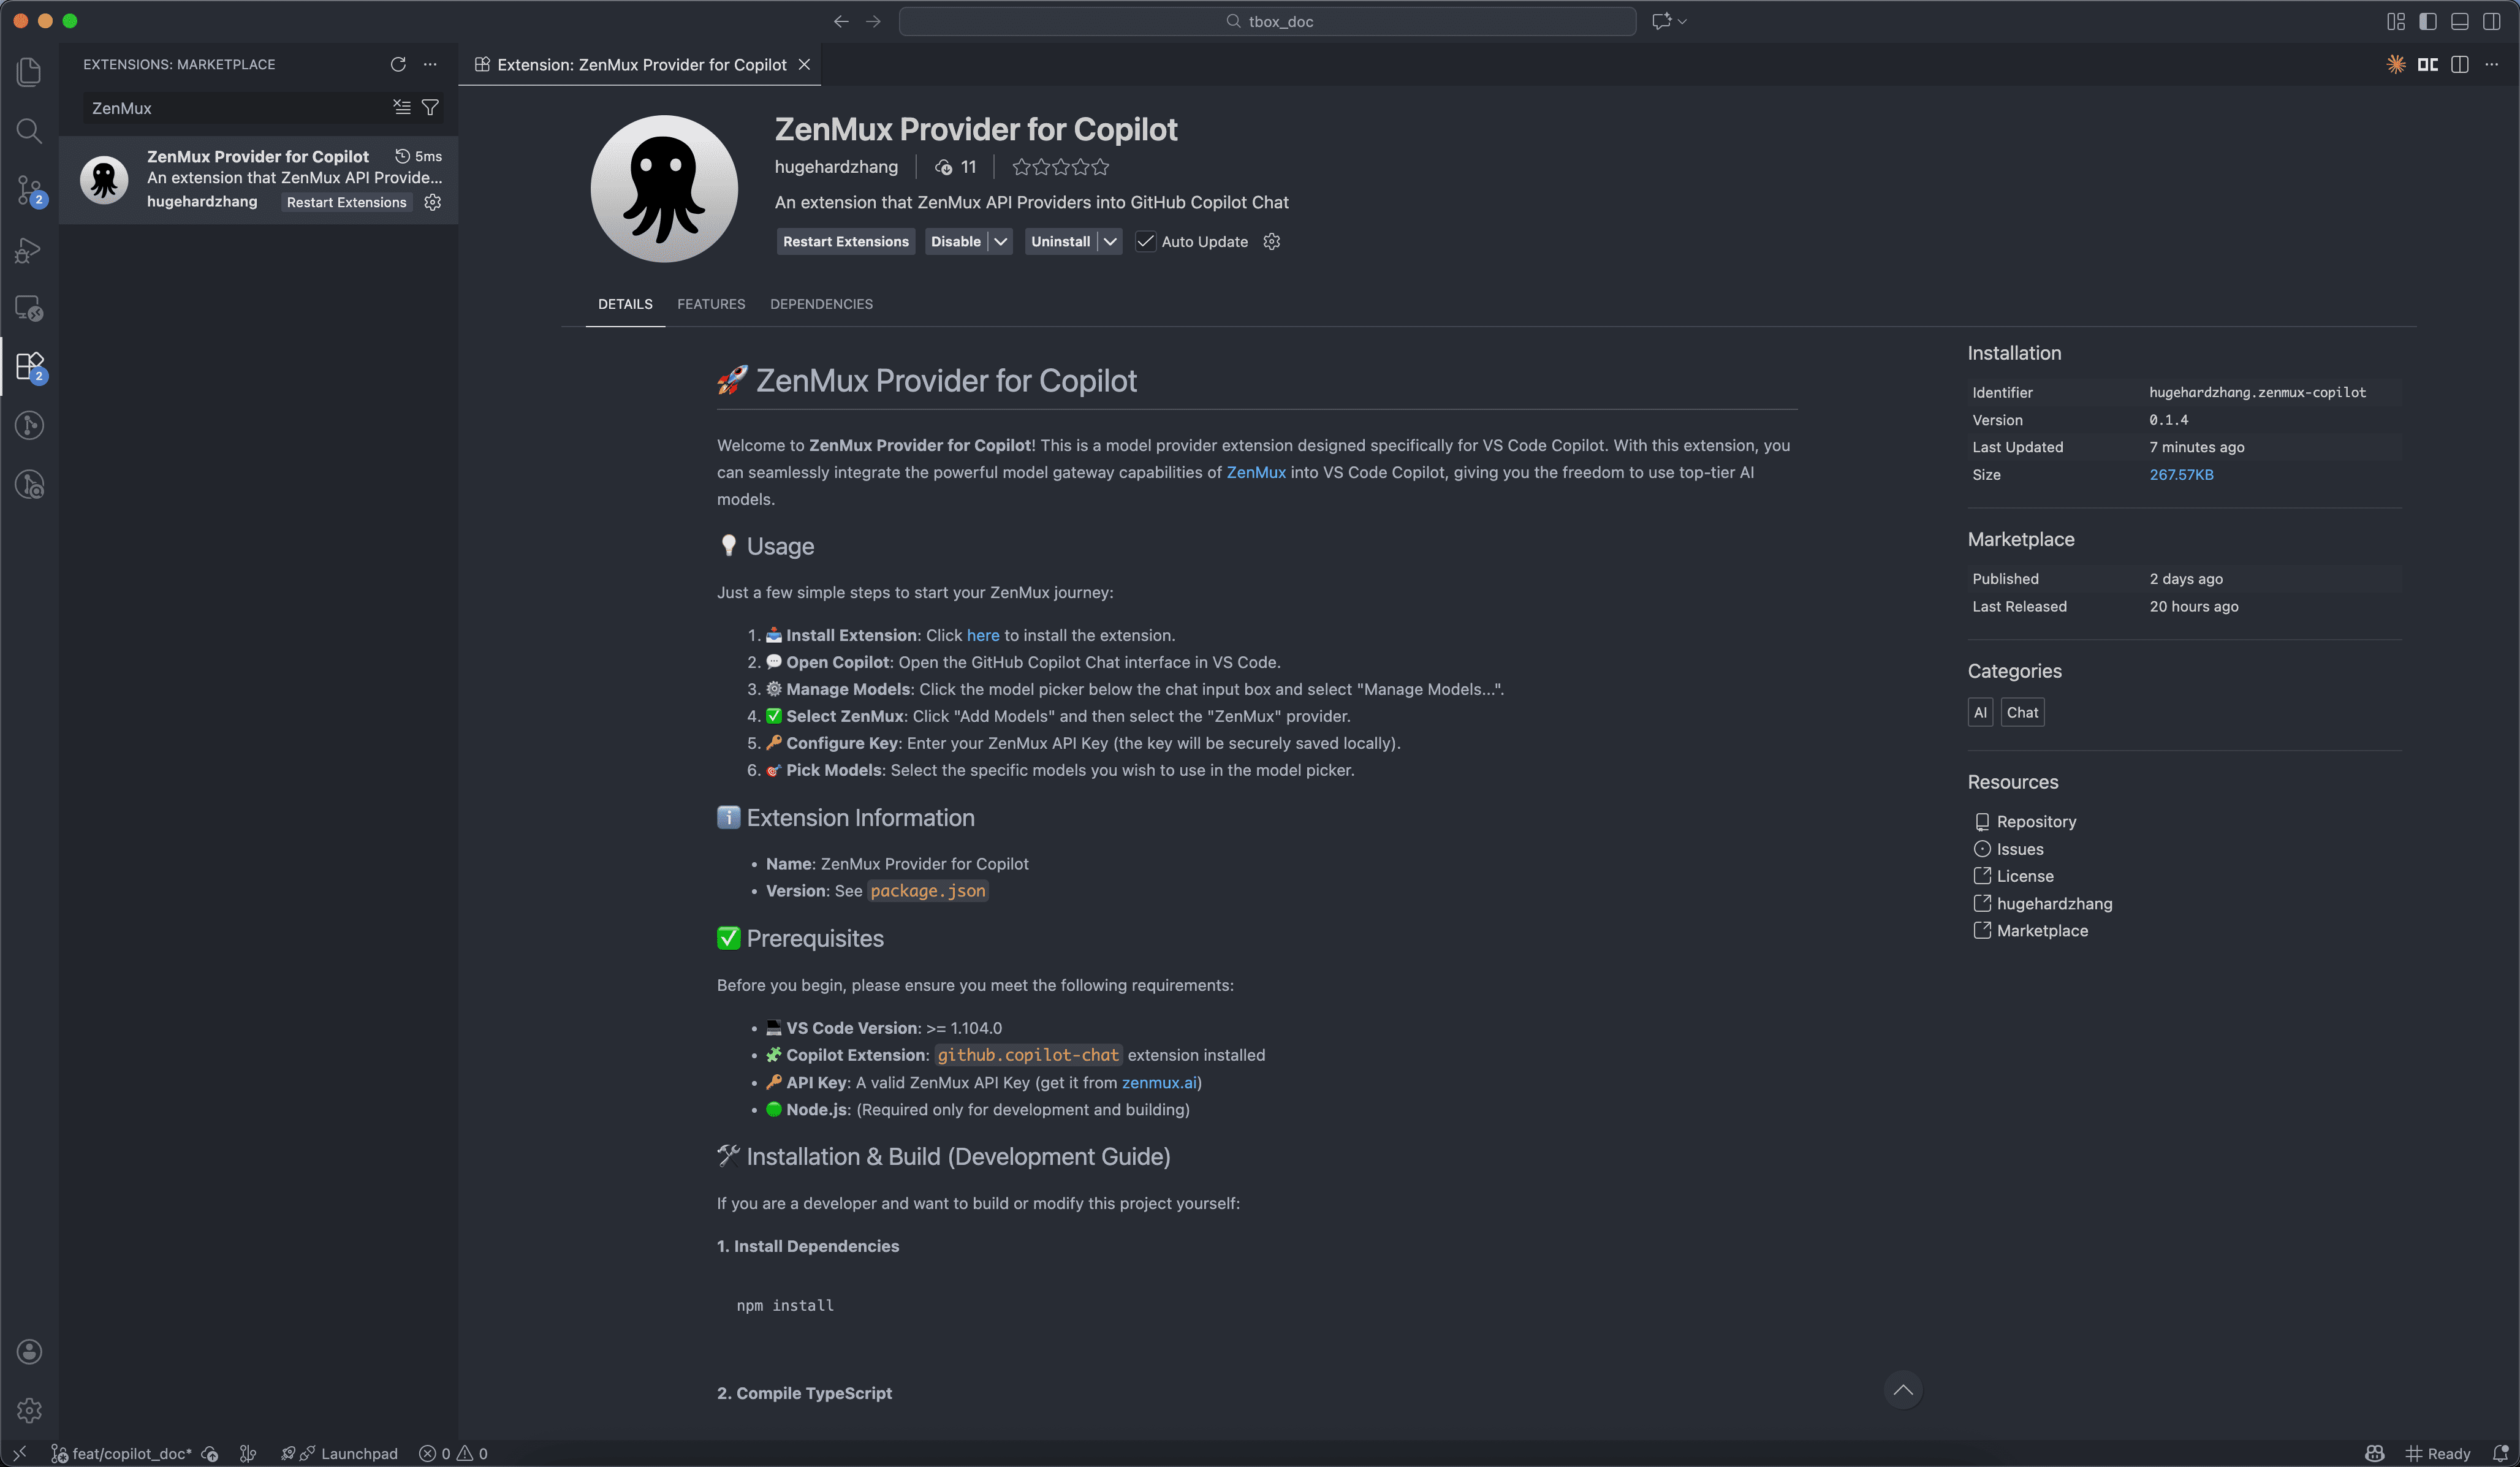Viewport: 2520px width, 1467px height.
Task: Open the Explorer view in the Activity Bar
Action: click(x=29, y=72)
